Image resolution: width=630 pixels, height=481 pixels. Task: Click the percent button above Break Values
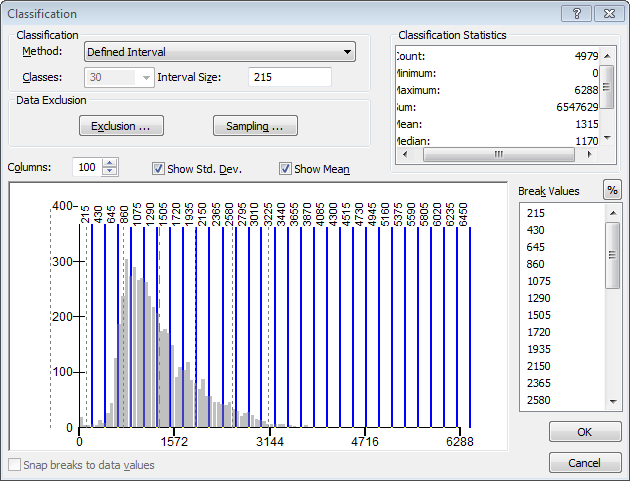click(612, 191)
